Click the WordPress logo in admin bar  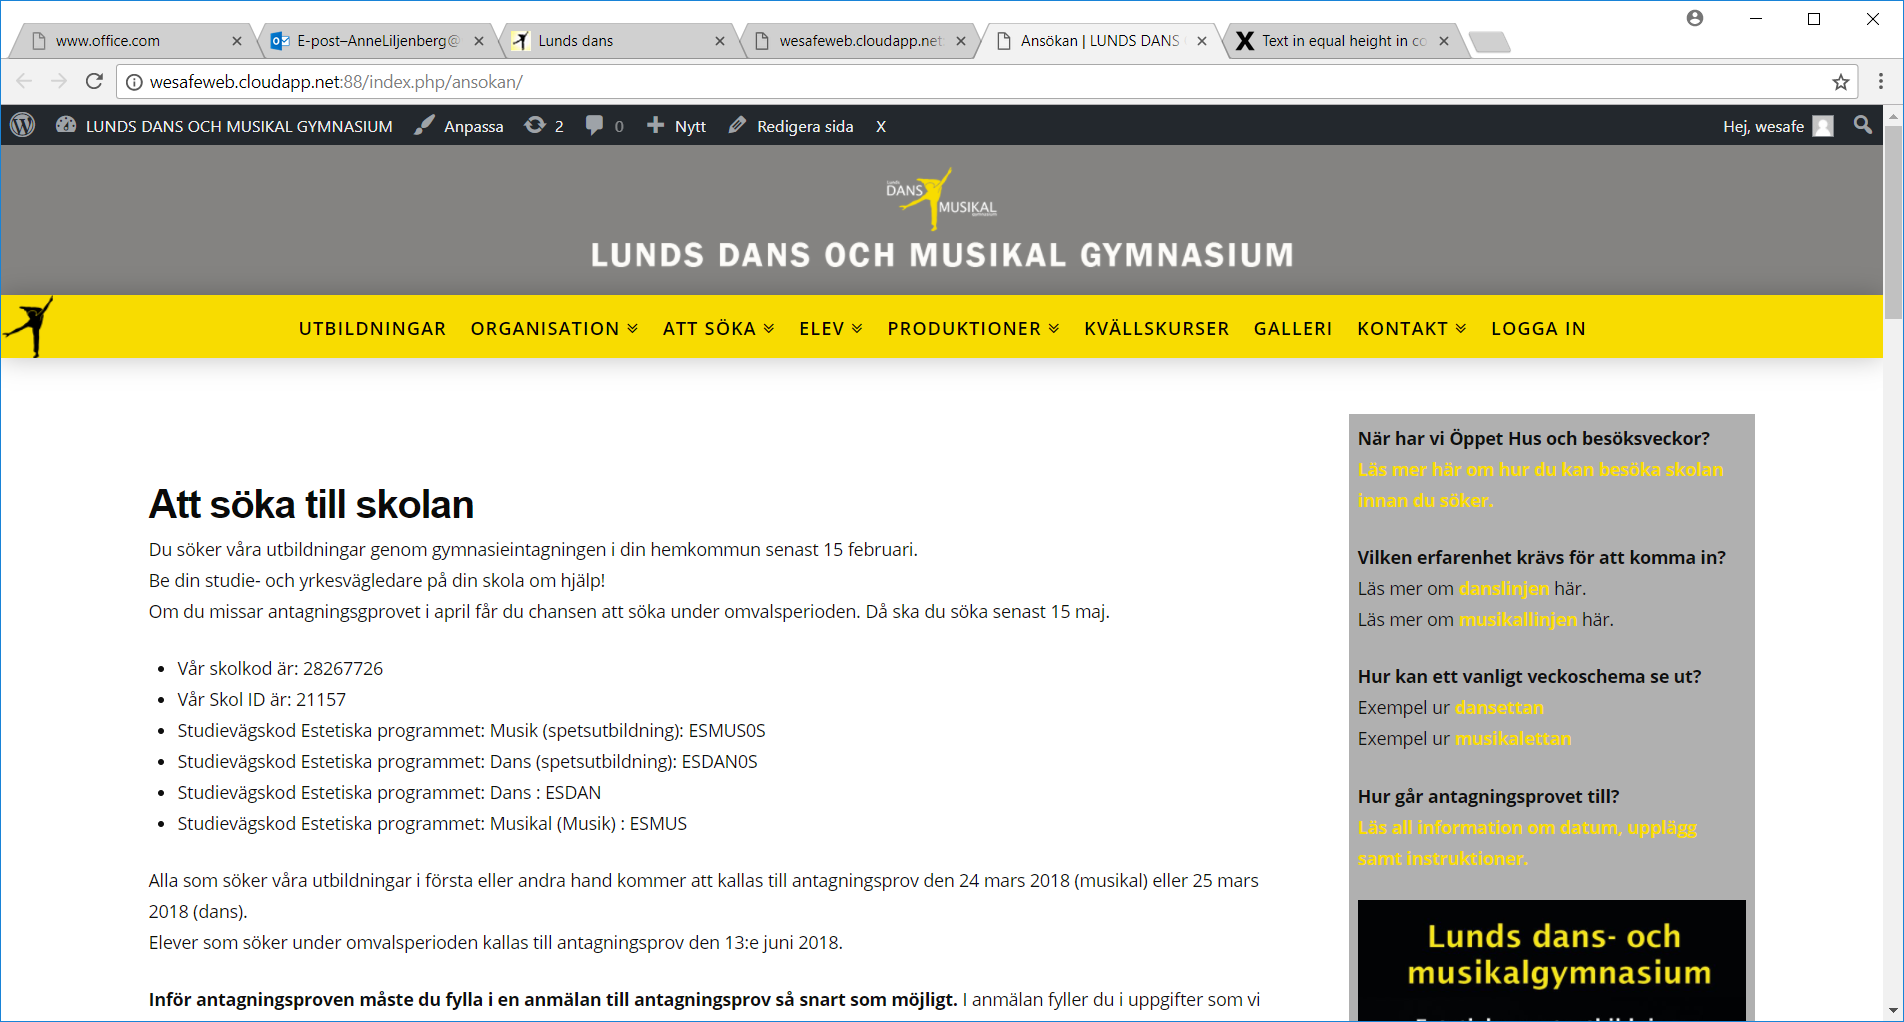[x=22, y=125]
